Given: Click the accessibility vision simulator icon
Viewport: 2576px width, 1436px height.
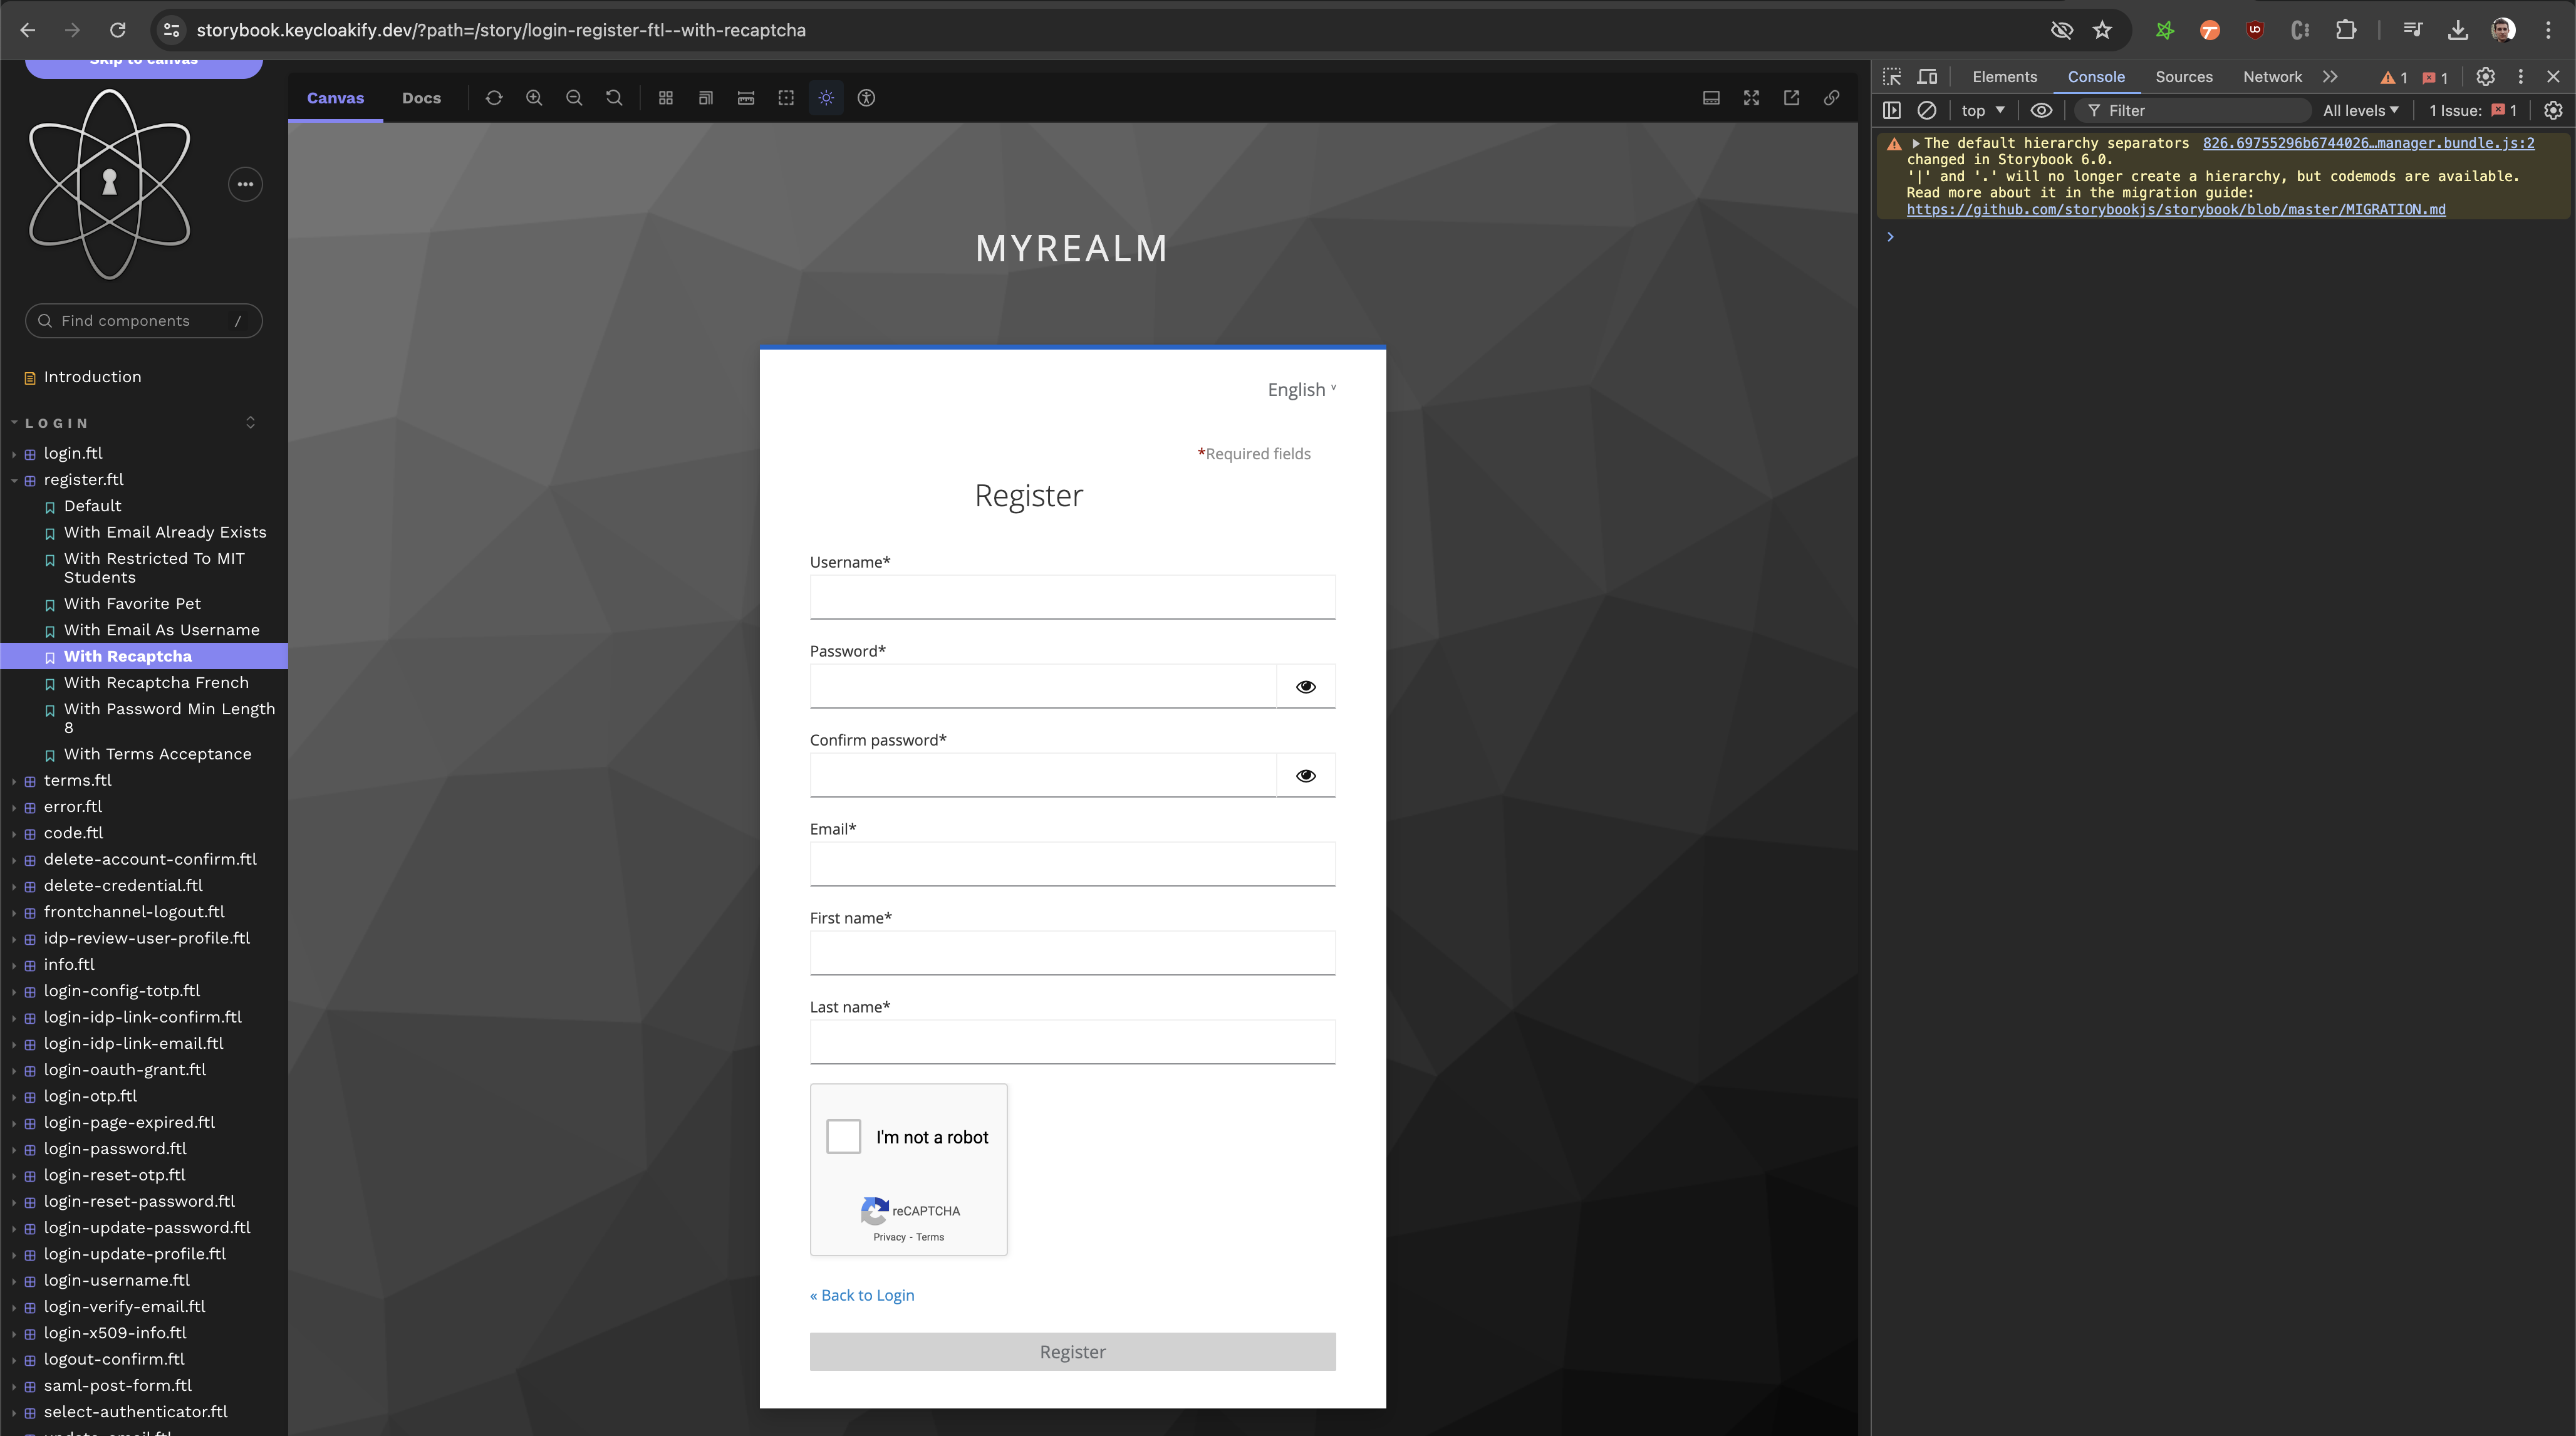Looking at the screenshot, I should click(866, 98).
